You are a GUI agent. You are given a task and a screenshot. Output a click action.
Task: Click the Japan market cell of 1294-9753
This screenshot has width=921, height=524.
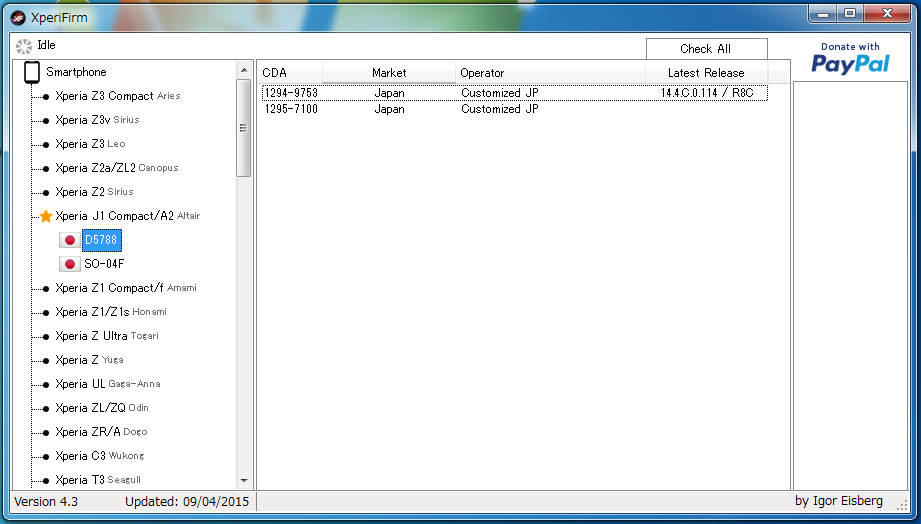(x=389, y=93)
